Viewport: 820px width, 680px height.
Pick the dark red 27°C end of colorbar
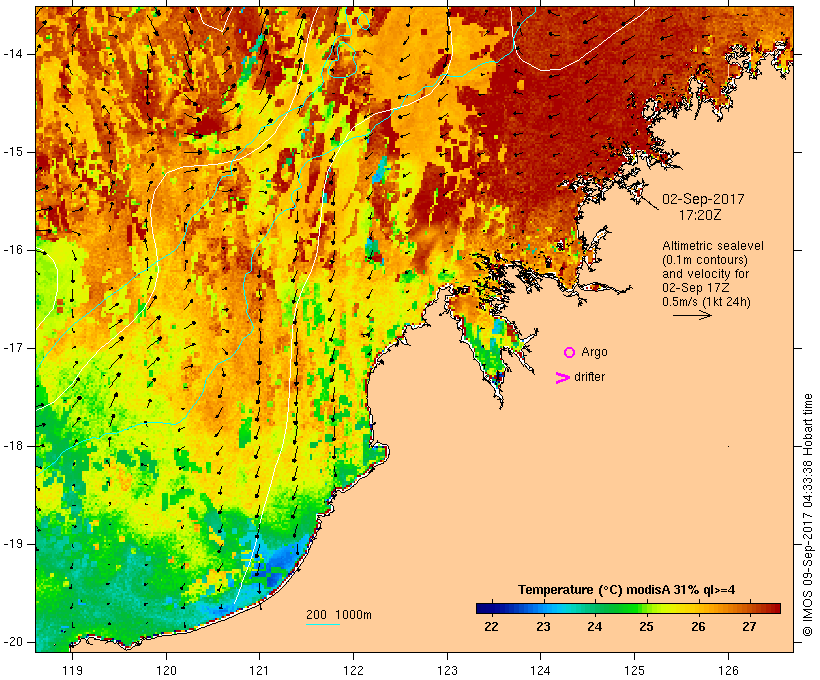(771, 608)
